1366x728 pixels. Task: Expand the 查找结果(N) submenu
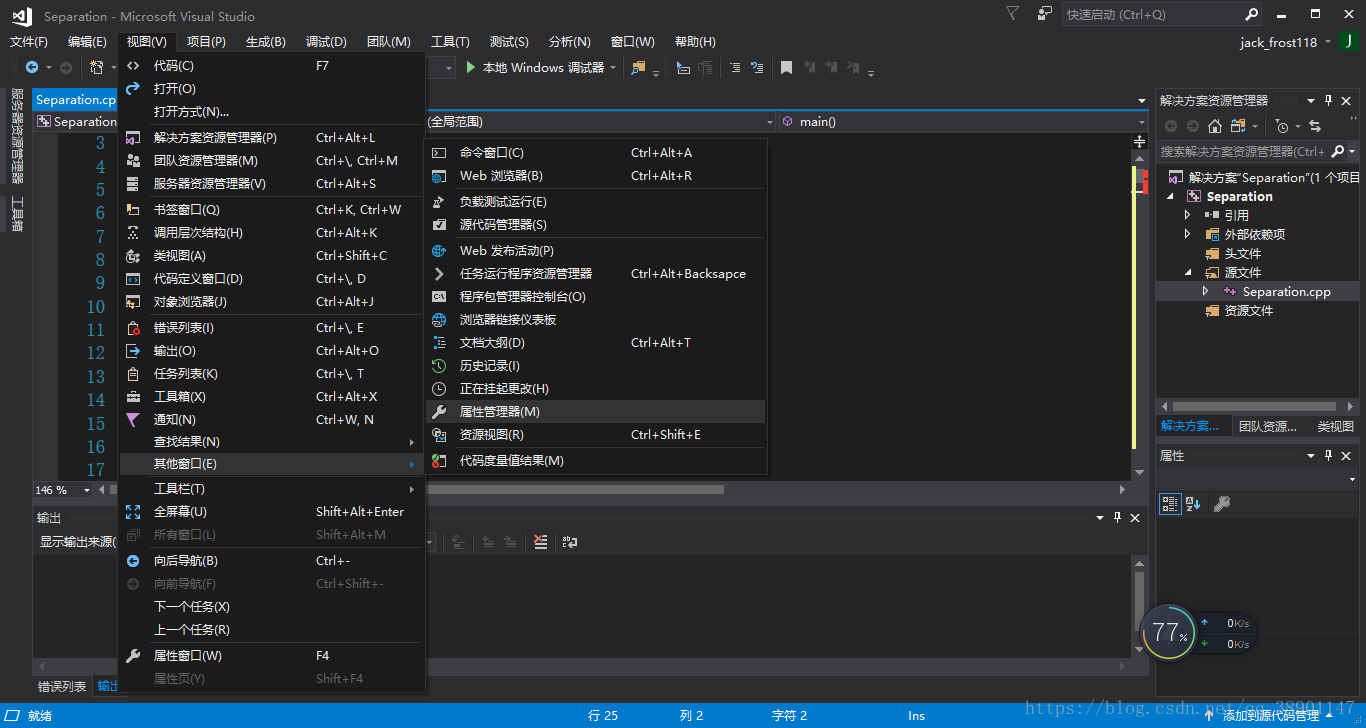click(x=272, y=441)
